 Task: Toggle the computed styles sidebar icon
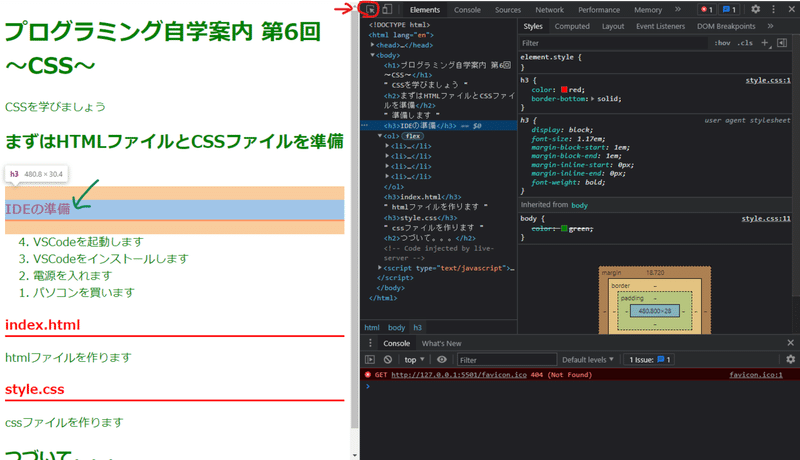pos(782,43)
